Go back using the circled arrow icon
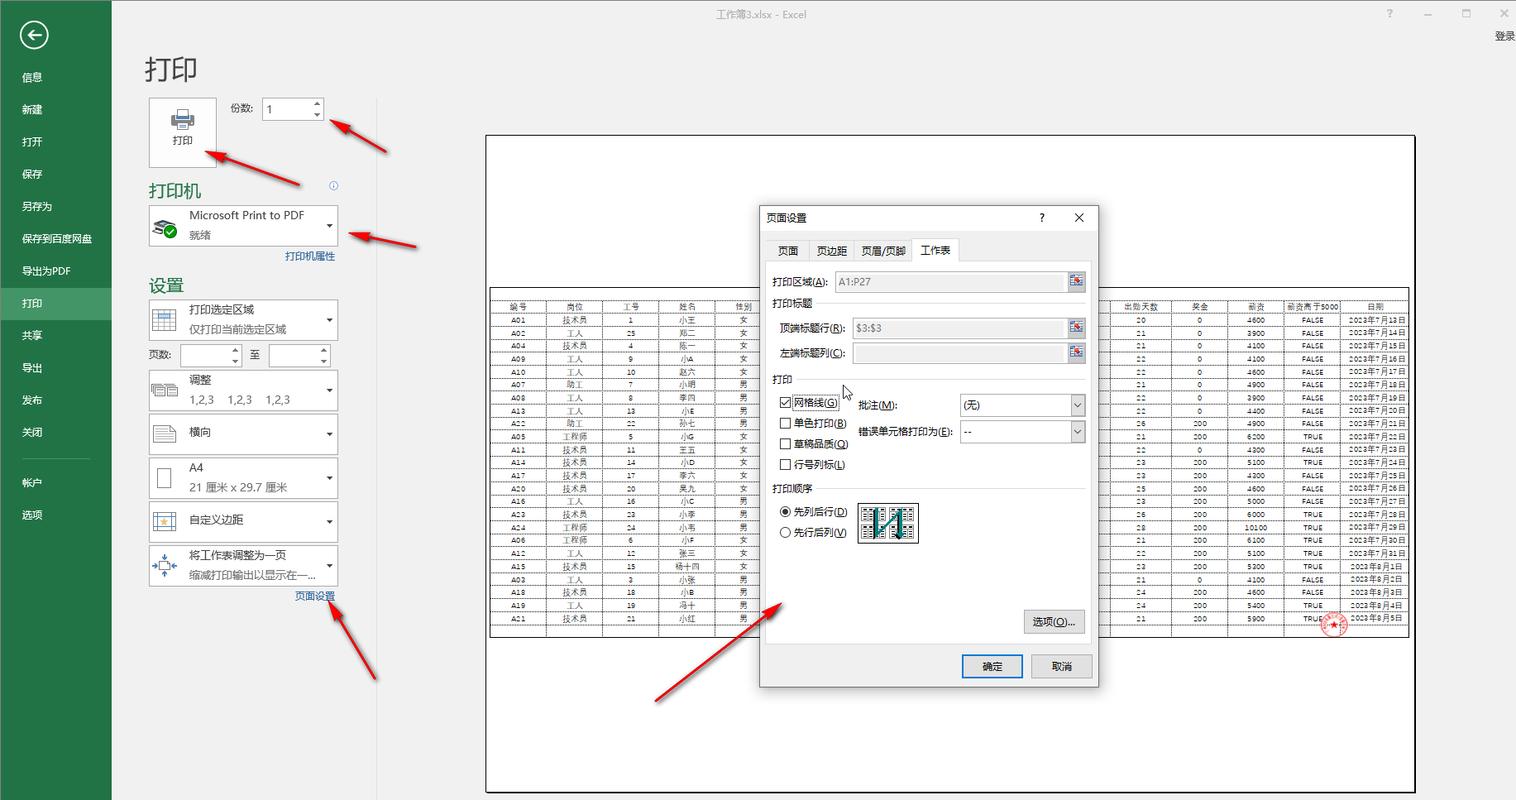This screenshot has height=800, width=1516. click(34, 36)
